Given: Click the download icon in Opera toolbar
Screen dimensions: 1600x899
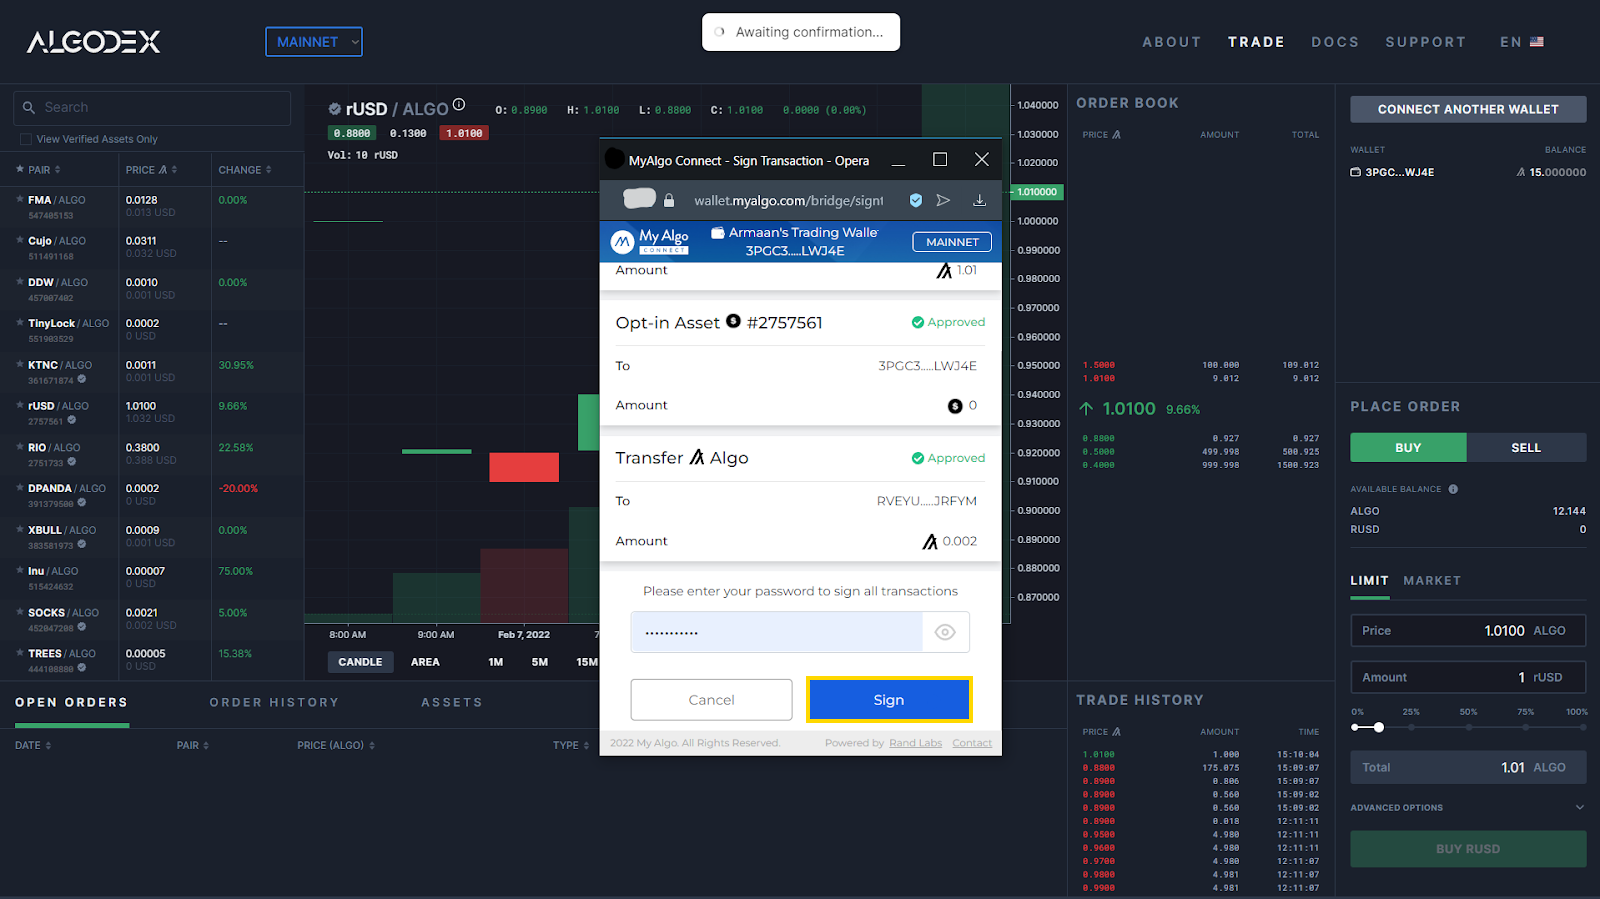Looking at the screenshot, I should pyautogui.click(x=979, y=200).
